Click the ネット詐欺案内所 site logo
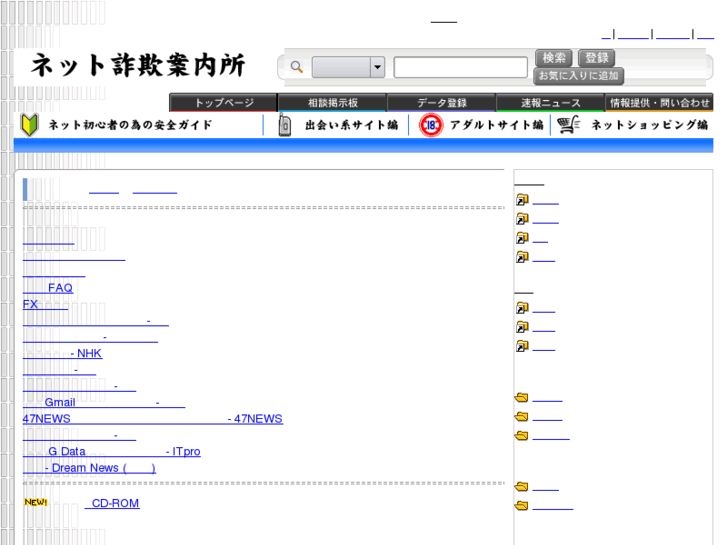Viewport: 727px width, 545px height. tap(138, 65)
